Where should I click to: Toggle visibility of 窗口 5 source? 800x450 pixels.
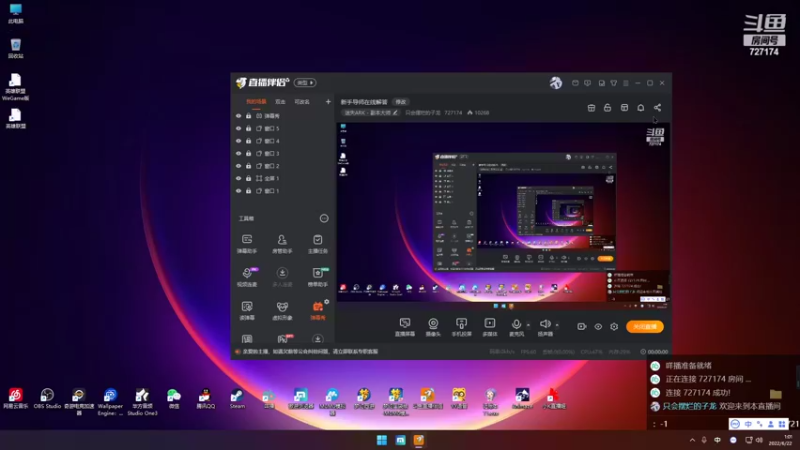238,129
